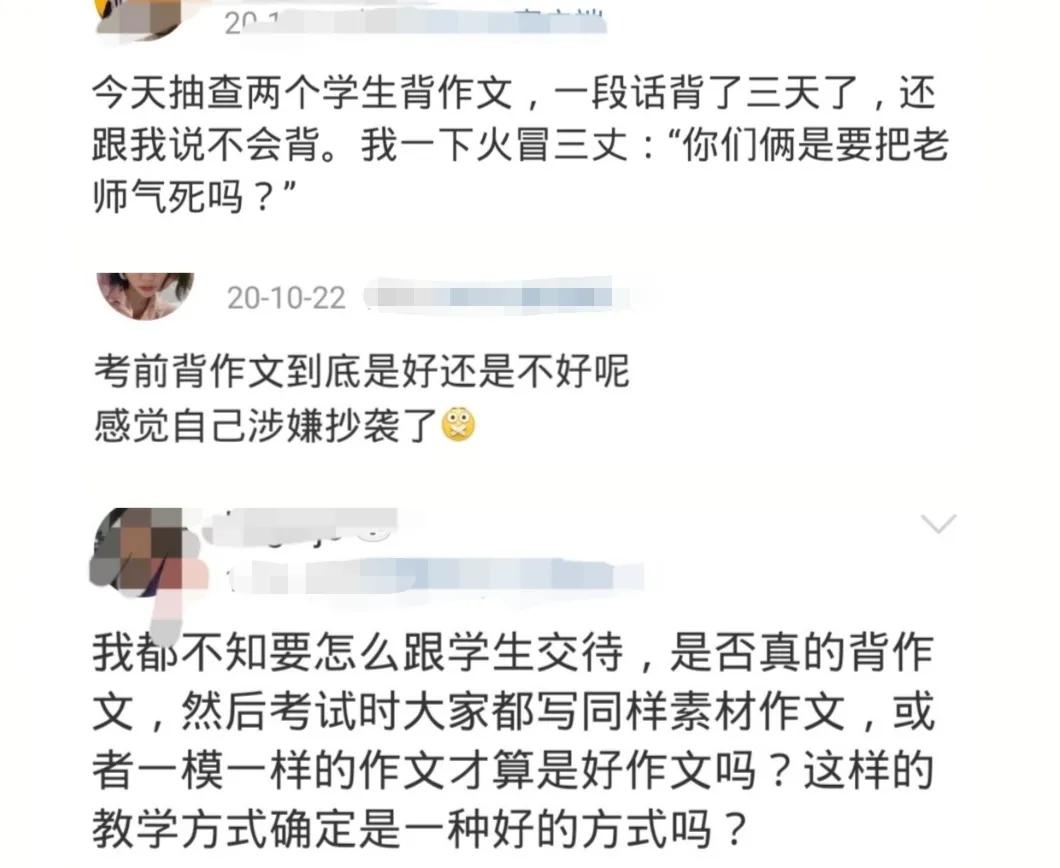The image size is (1060, 868).
Task: Tap the woman's profile avatar beside 20-10-22
Action: [145, 295]
